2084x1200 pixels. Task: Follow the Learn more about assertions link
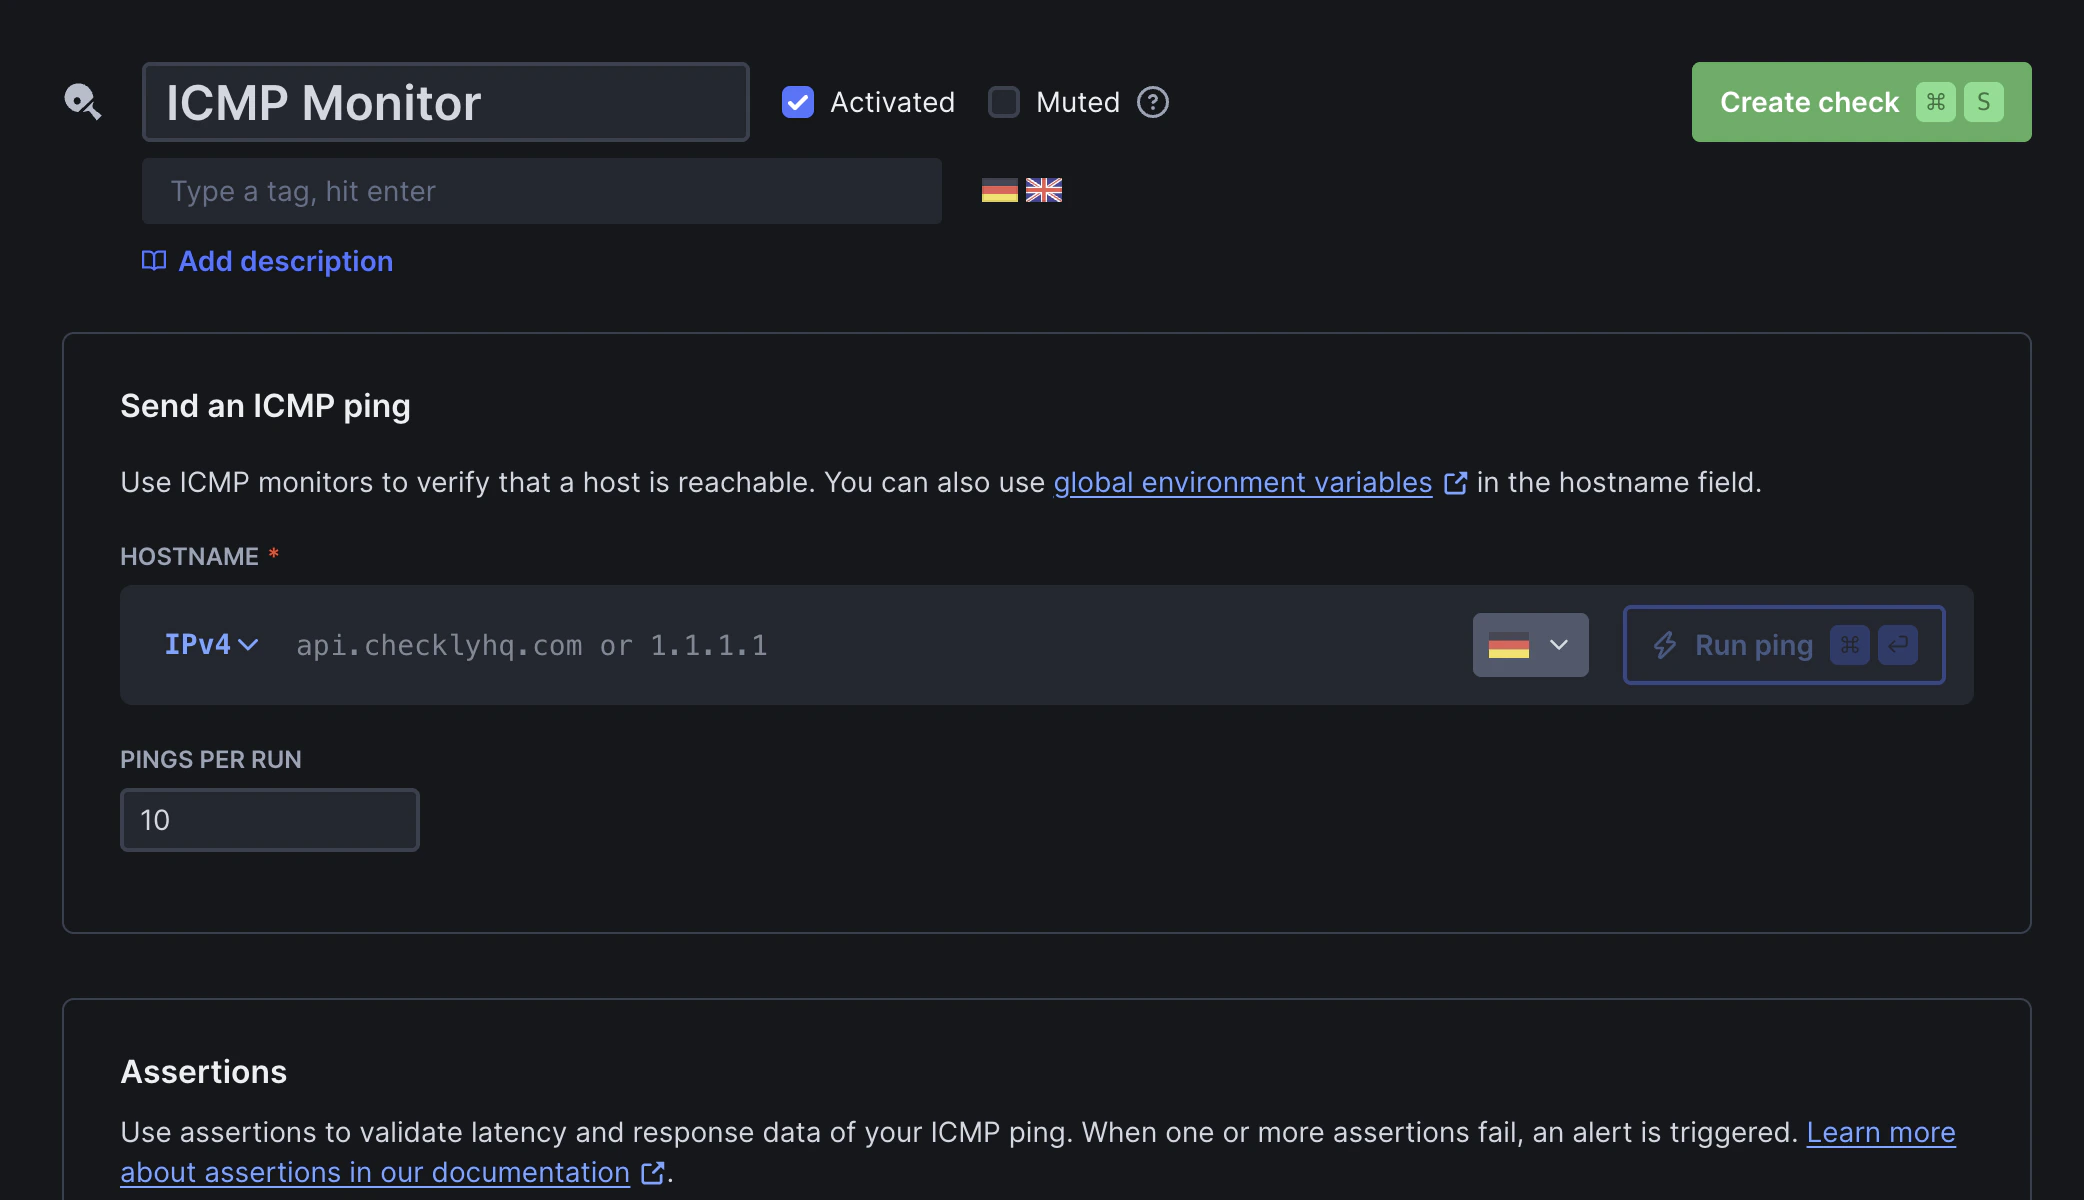click(1880, 1132)
